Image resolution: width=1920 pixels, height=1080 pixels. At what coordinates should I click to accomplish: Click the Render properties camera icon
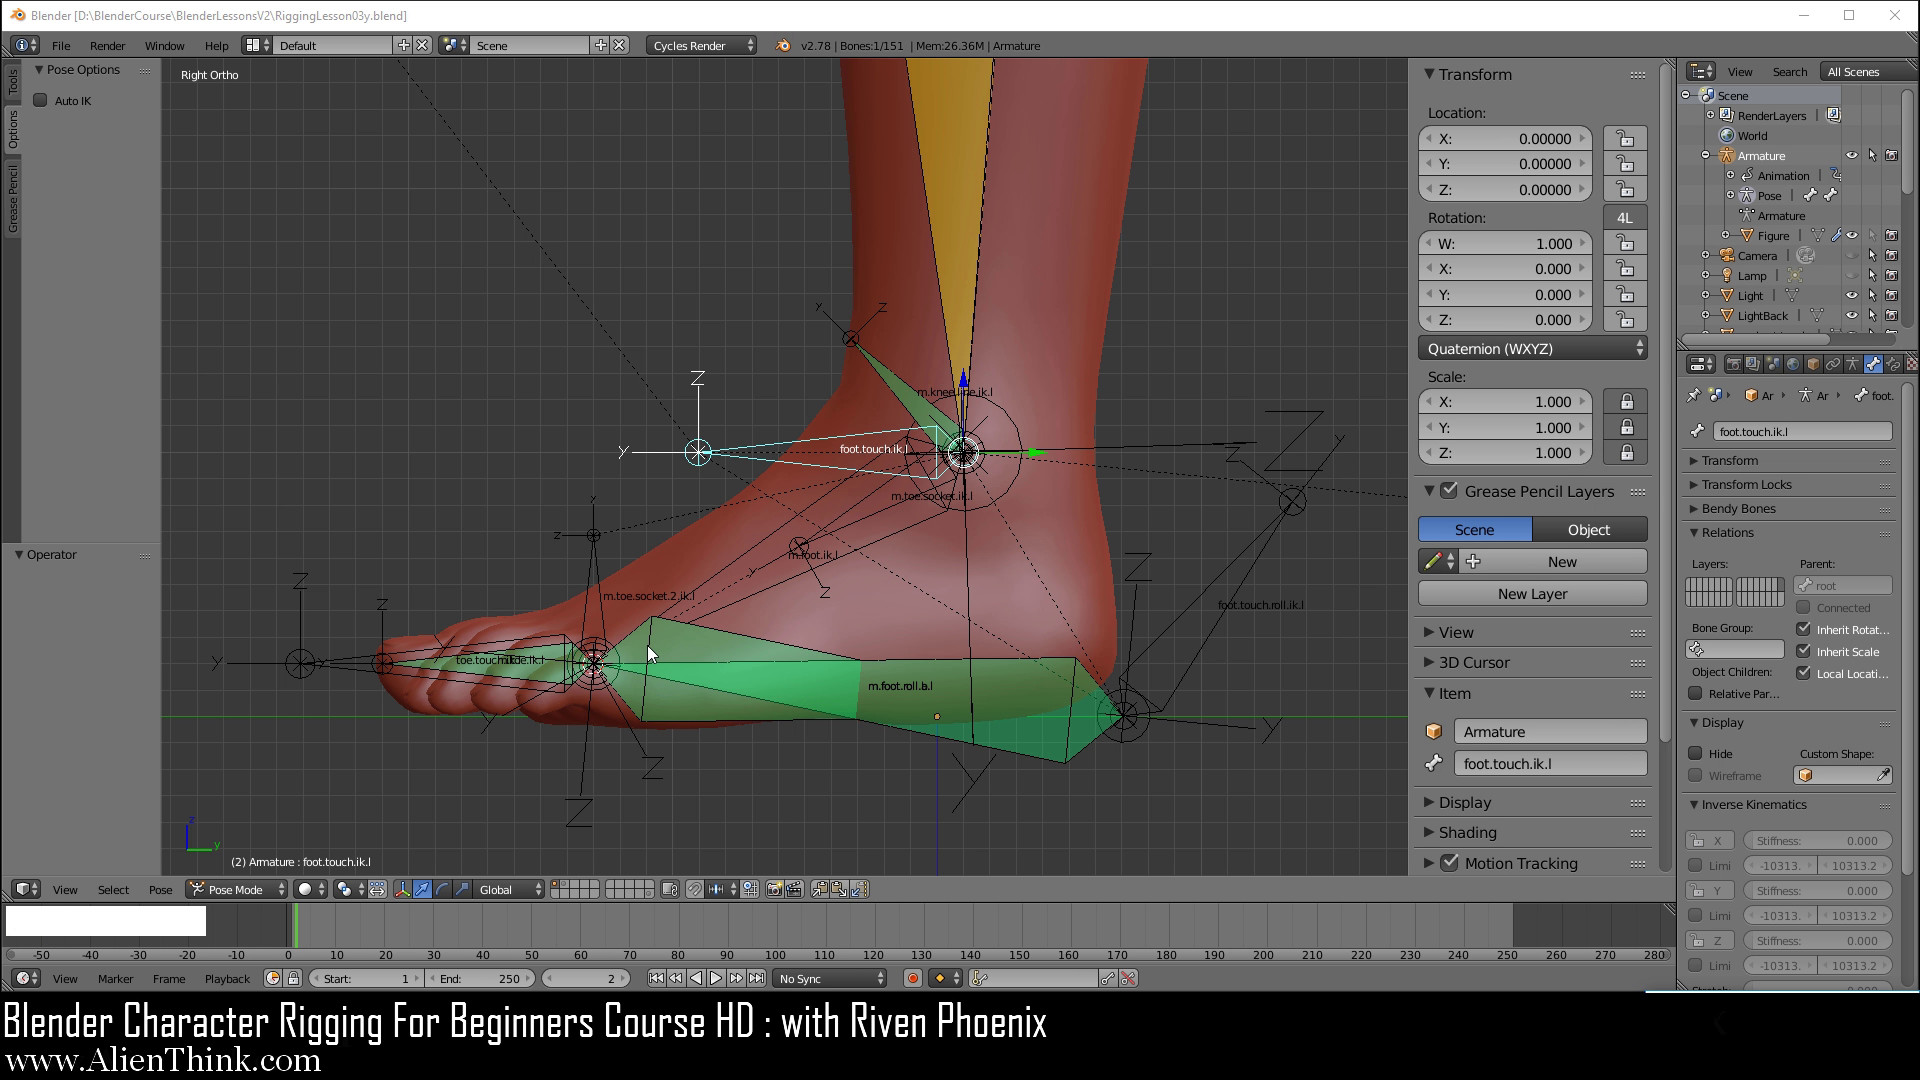(1734, 364)
